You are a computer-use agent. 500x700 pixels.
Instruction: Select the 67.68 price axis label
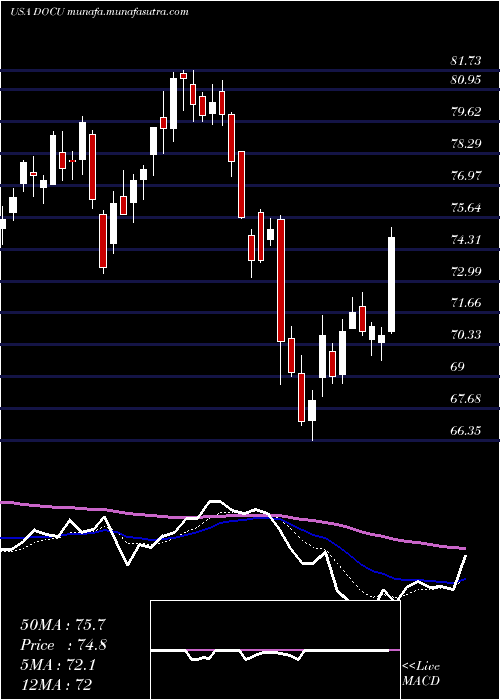click(466, 399)
